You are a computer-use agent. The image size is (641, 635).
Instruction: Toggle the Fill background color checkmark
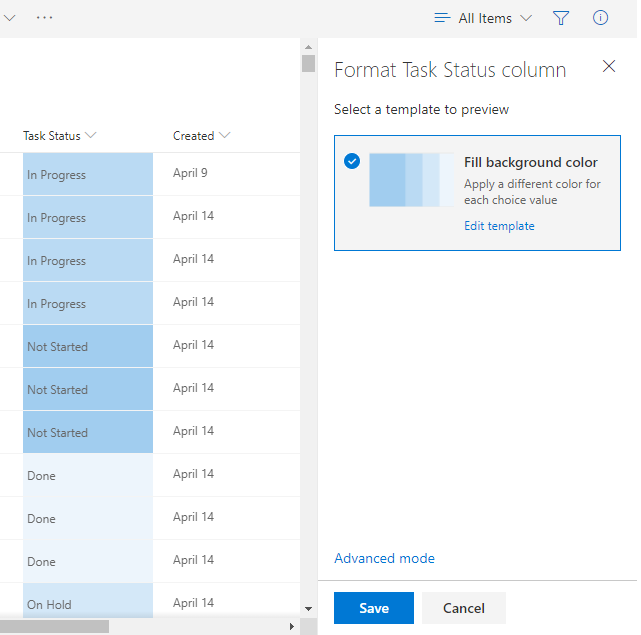click(352, 161)
